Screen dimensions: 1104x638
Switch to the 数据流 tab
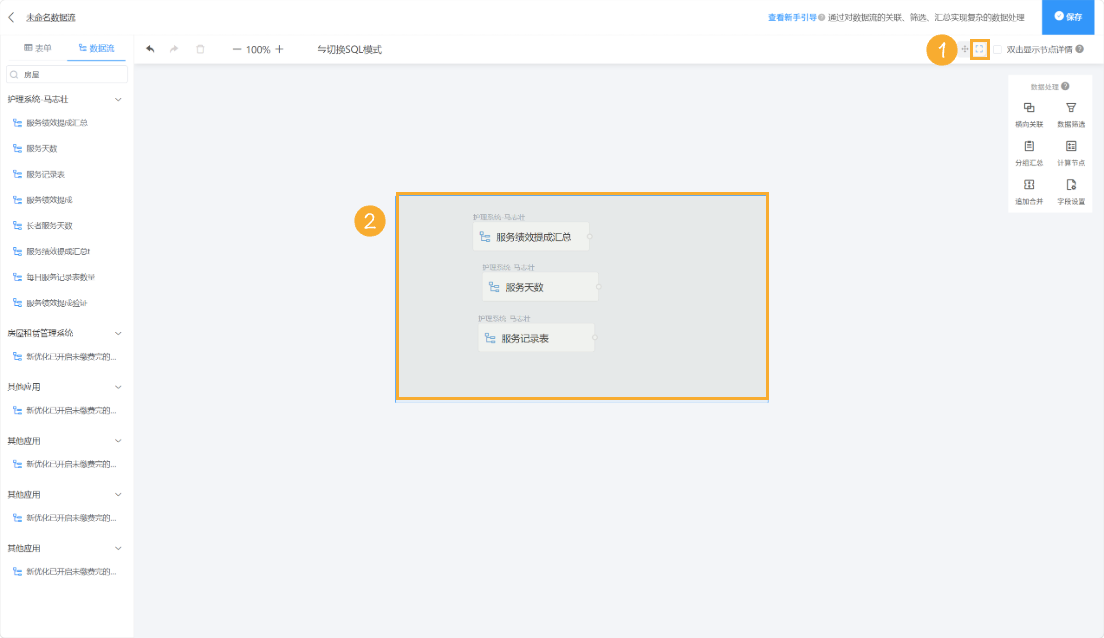96,48
